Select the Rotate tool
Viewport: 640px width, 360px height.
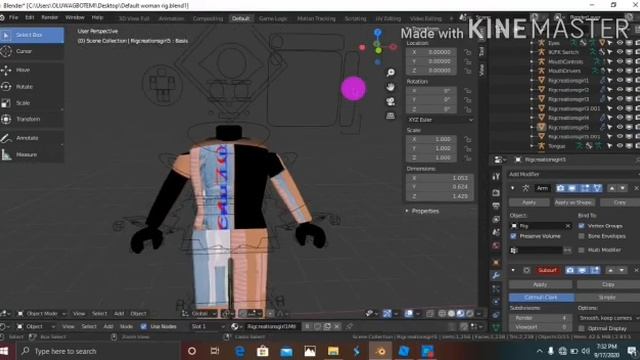tap(32, 87)
